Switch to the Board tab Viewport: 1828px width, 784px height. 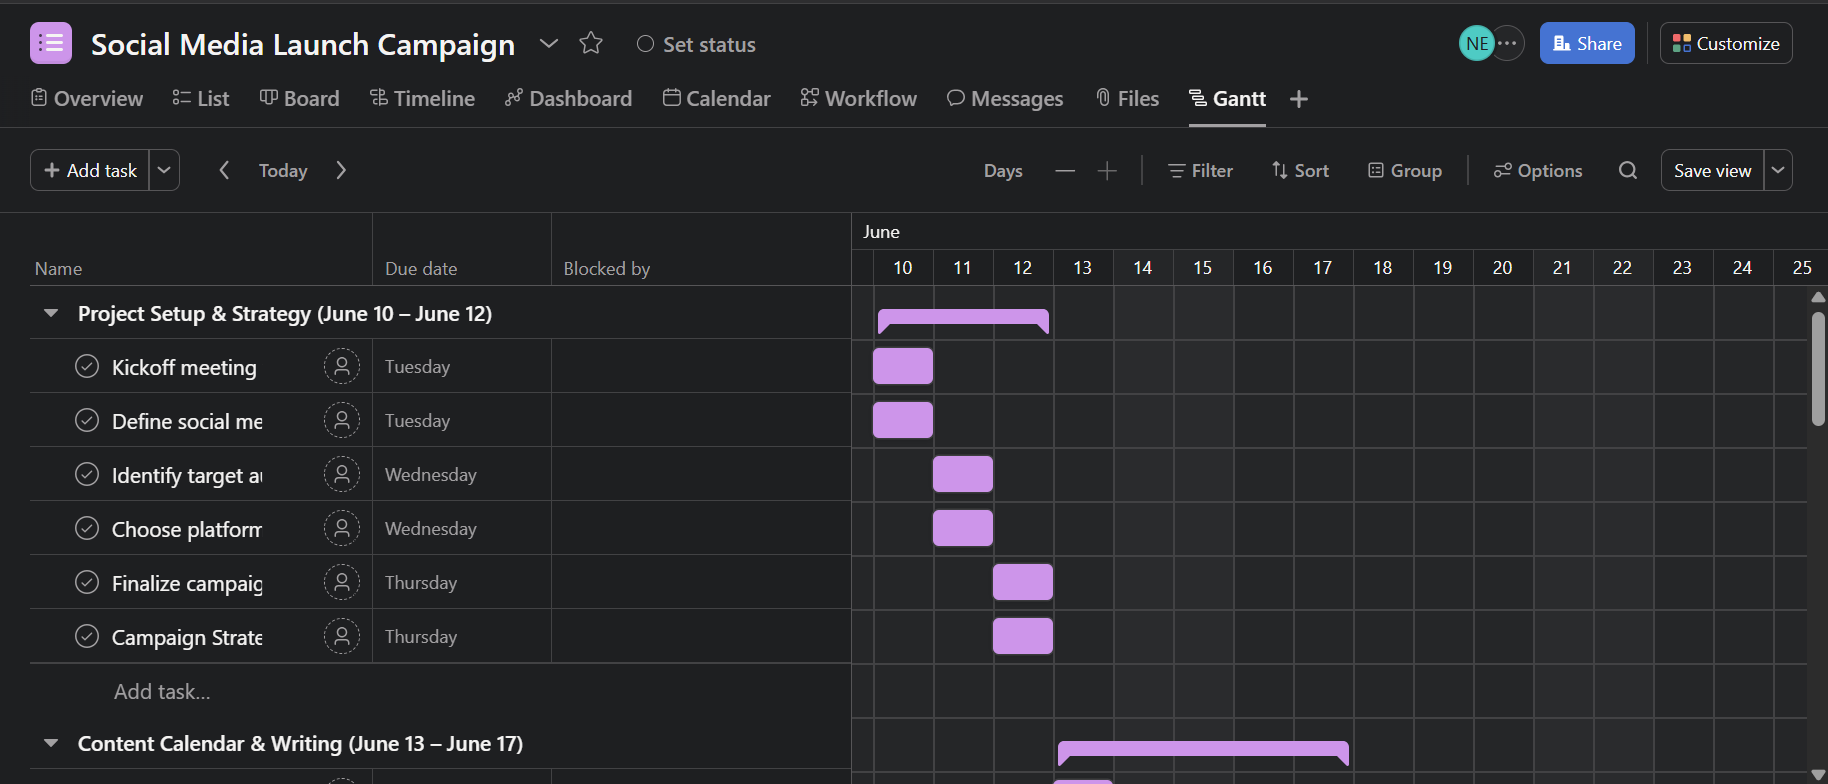pos(300,98)
